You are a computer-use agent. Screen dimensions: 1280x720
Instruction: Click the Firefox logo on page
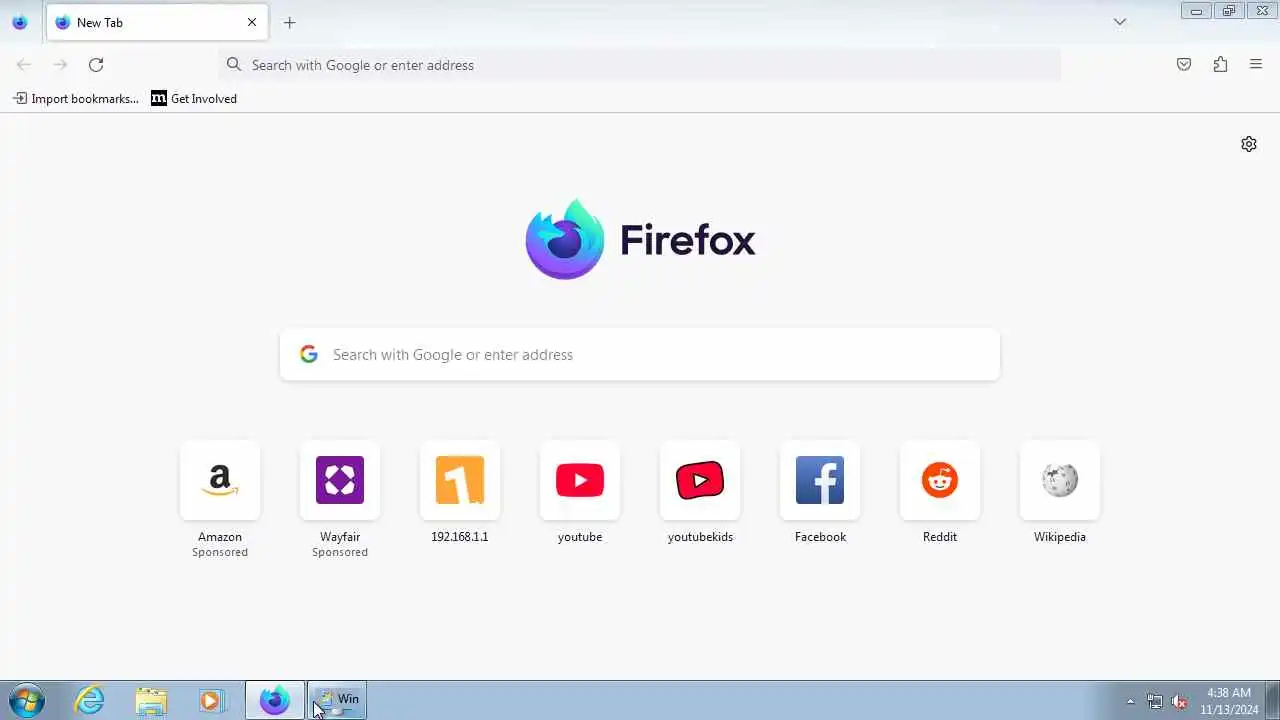click(640, 240)
